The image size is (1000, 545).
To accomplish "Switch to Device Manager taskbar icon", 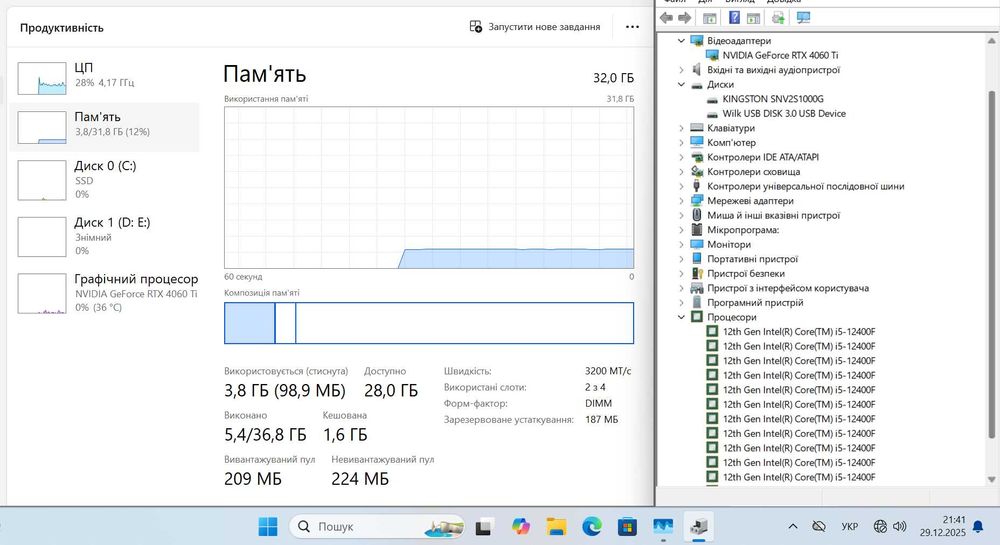I will (699, 527).
